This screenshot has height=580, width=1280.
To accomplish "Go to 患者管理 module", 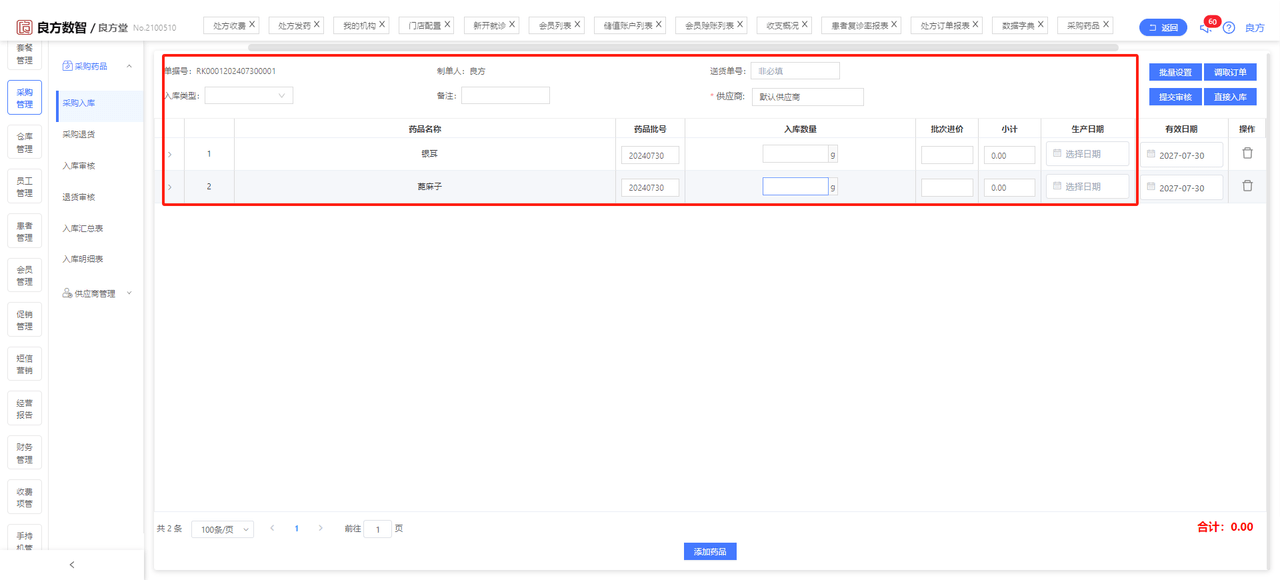I will (x=24, y=232).
